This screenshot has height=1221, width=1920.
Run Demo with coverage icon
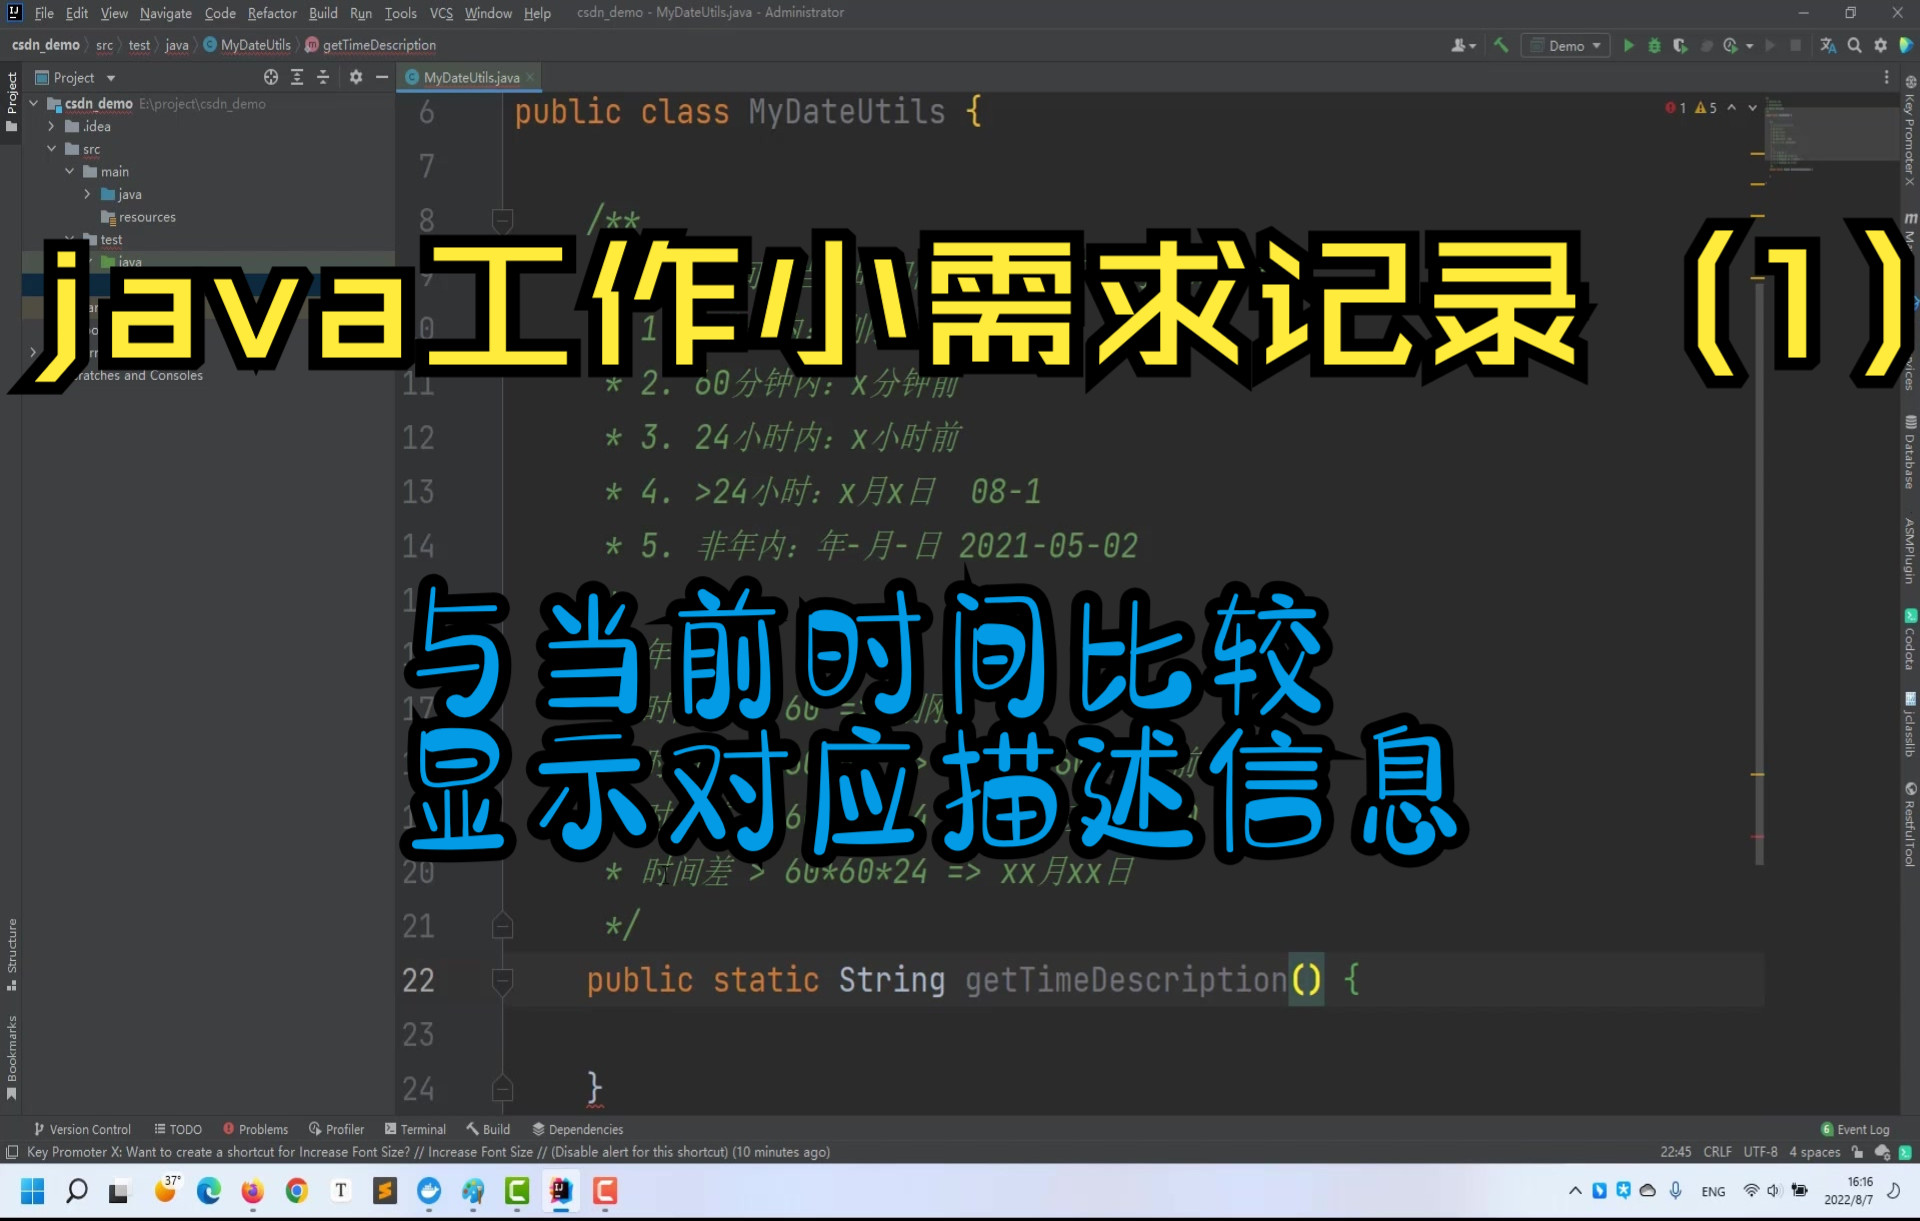(x=1680, y=45)
